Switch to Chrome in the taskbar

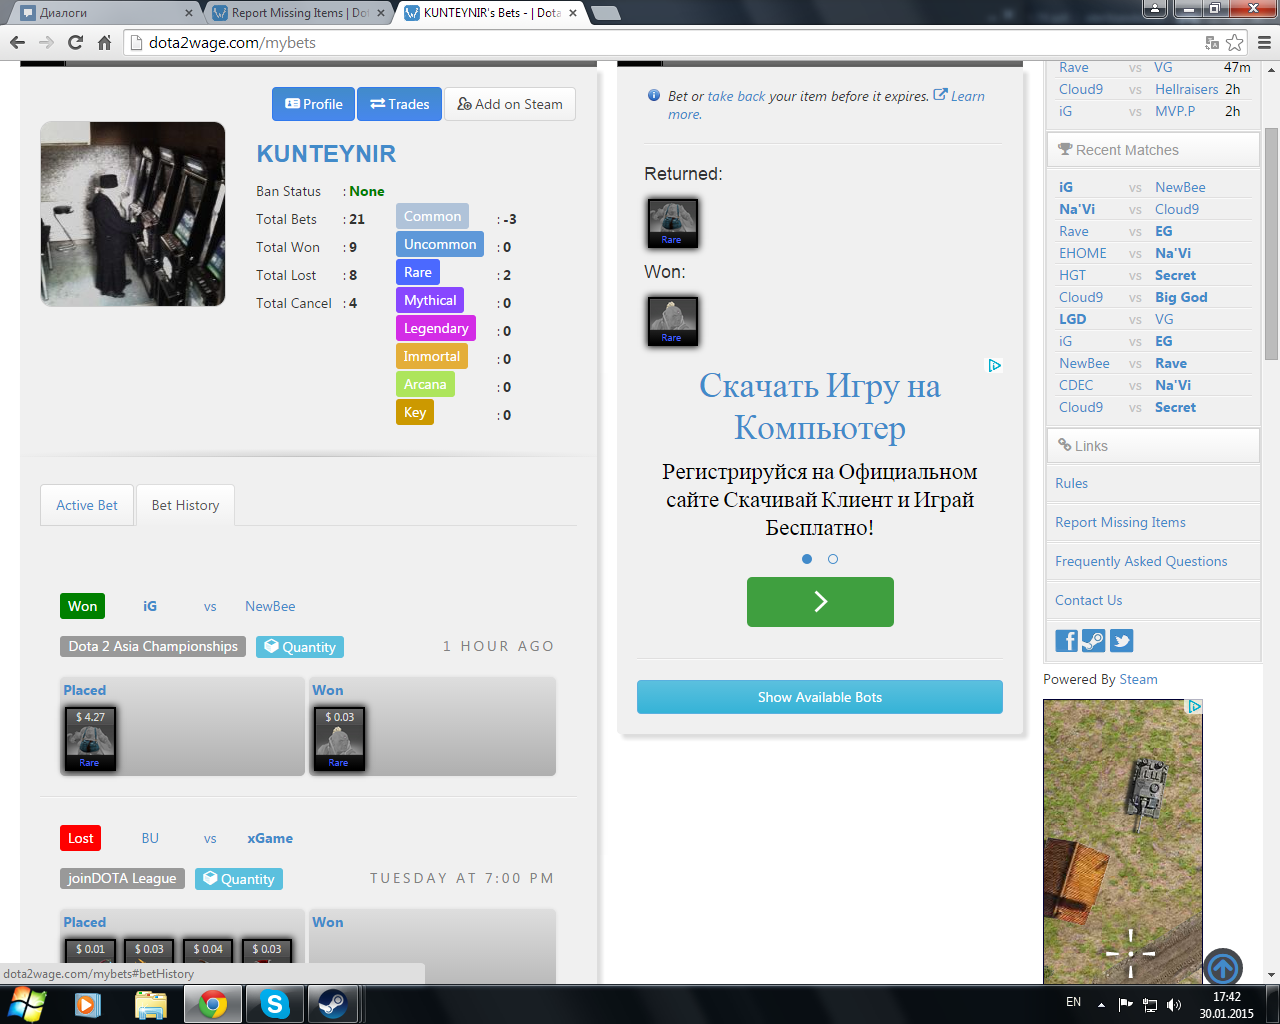coord(212,1004)
